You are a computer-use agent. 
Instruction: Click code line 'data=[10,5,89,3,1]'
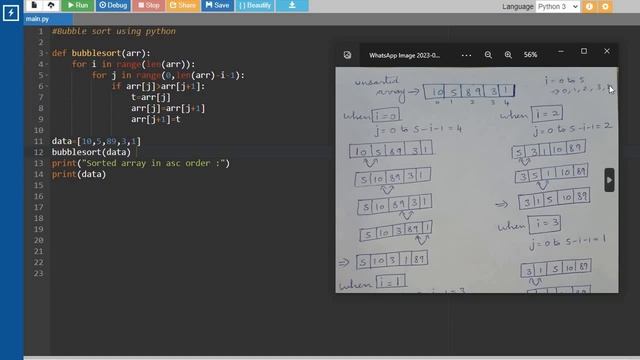pyautogui.click(x=96, y=141)
